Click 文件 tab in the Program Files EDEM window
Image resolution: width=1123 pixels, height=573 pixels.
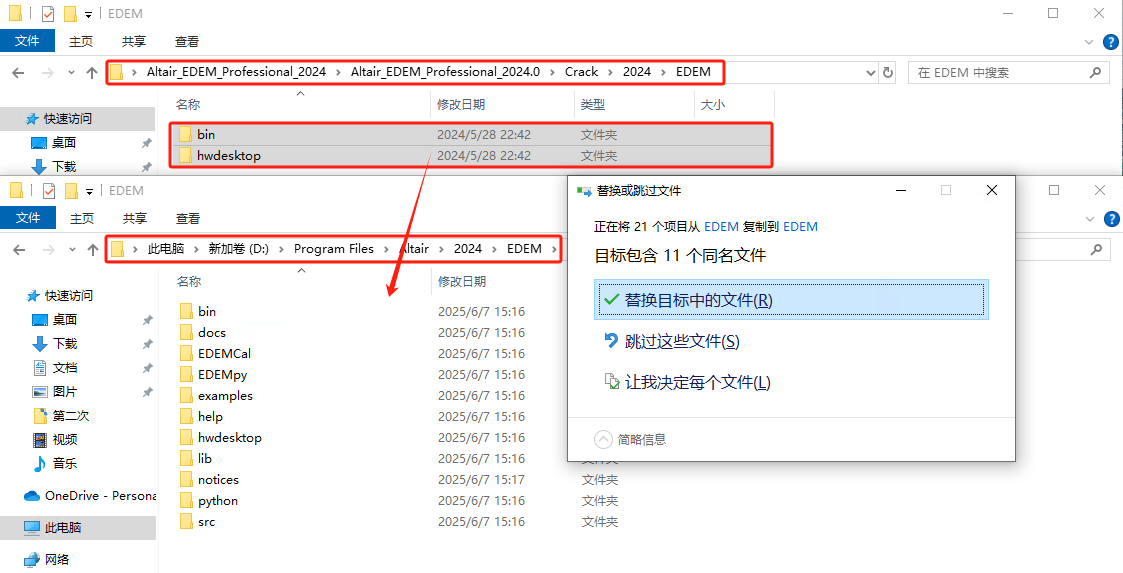28,218
